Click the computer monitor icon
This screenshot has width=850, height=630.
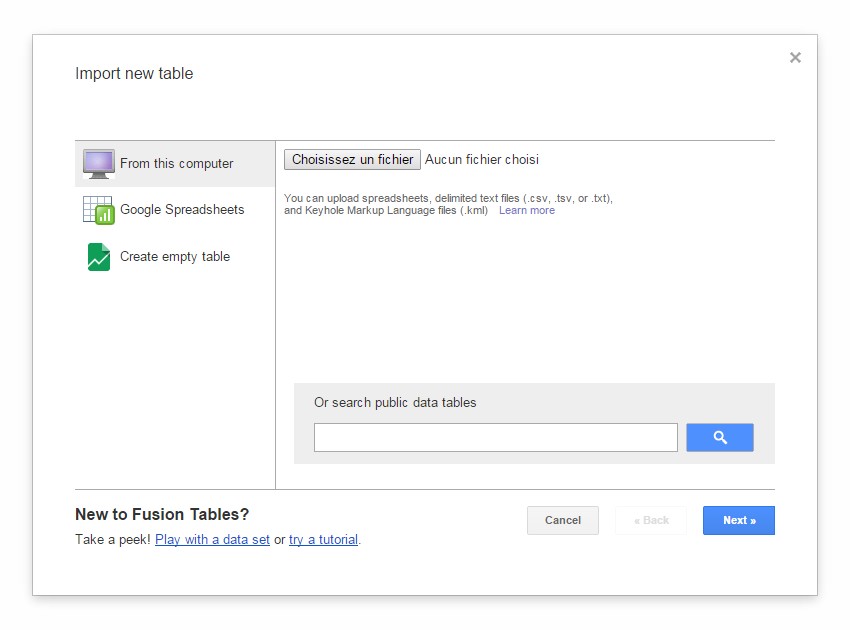(x=99, y=164)
